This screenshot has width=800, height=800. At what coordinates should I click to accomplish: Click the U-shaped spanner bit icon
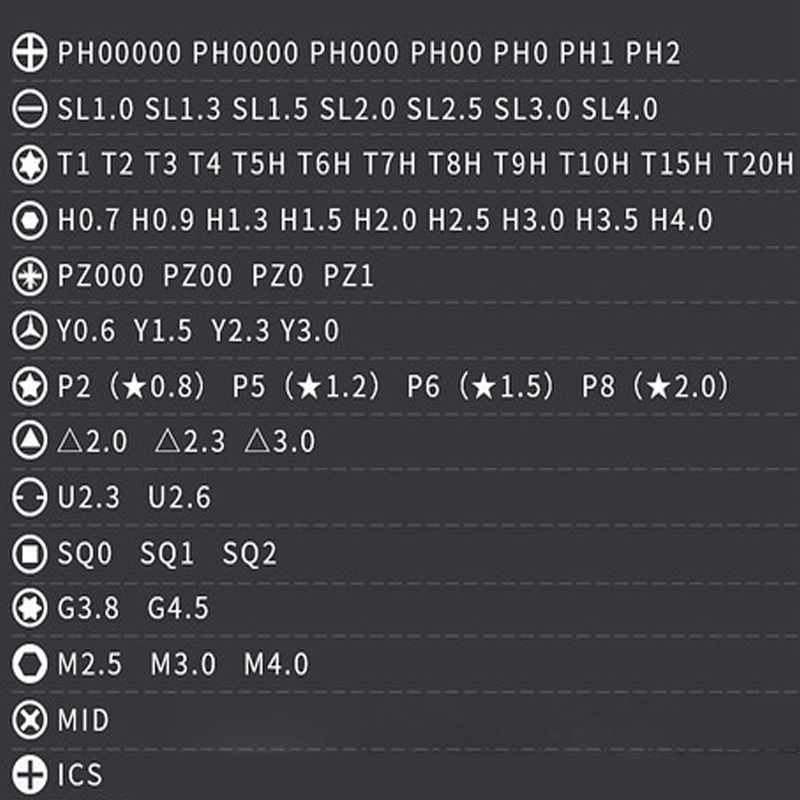pos(30,497)
